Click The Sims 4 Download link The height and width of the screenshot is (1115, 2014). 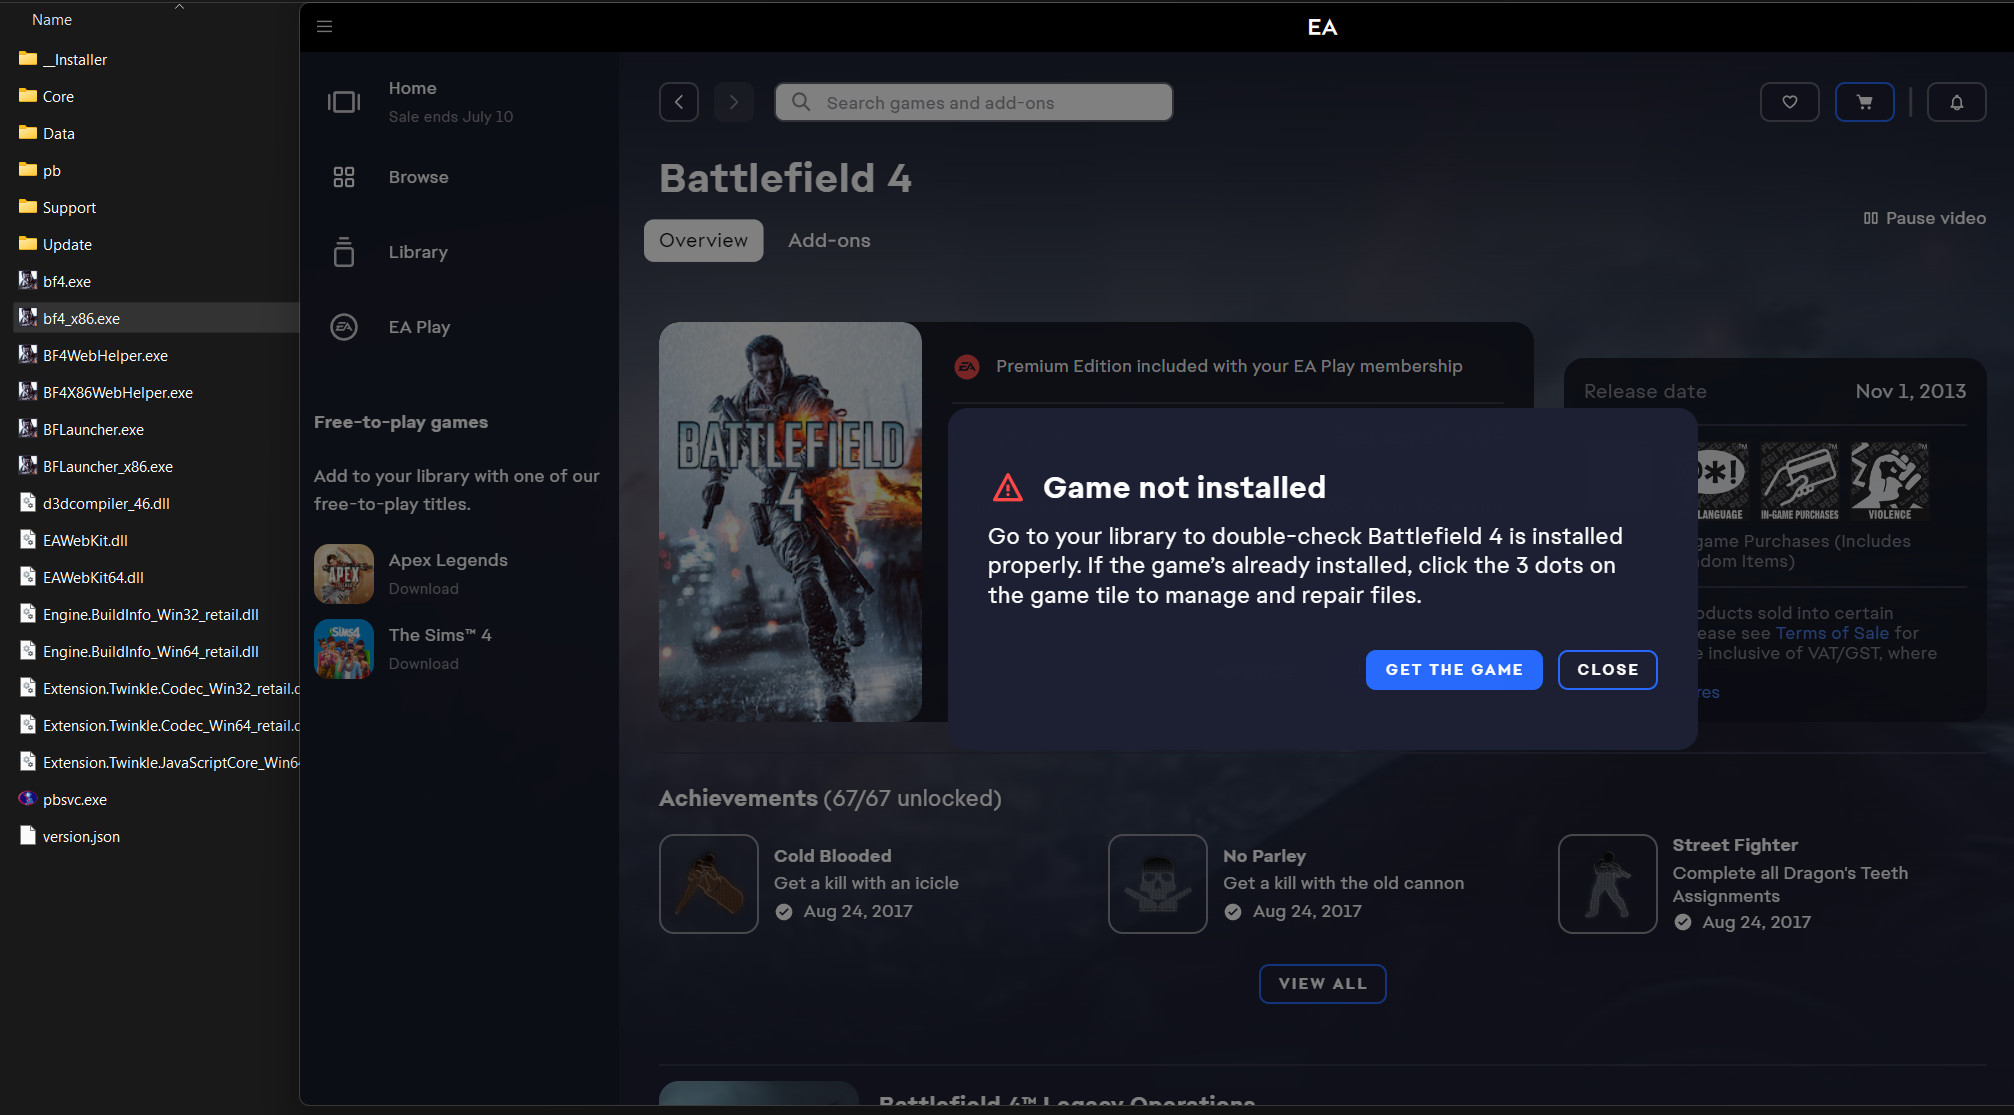coord(424,664)
